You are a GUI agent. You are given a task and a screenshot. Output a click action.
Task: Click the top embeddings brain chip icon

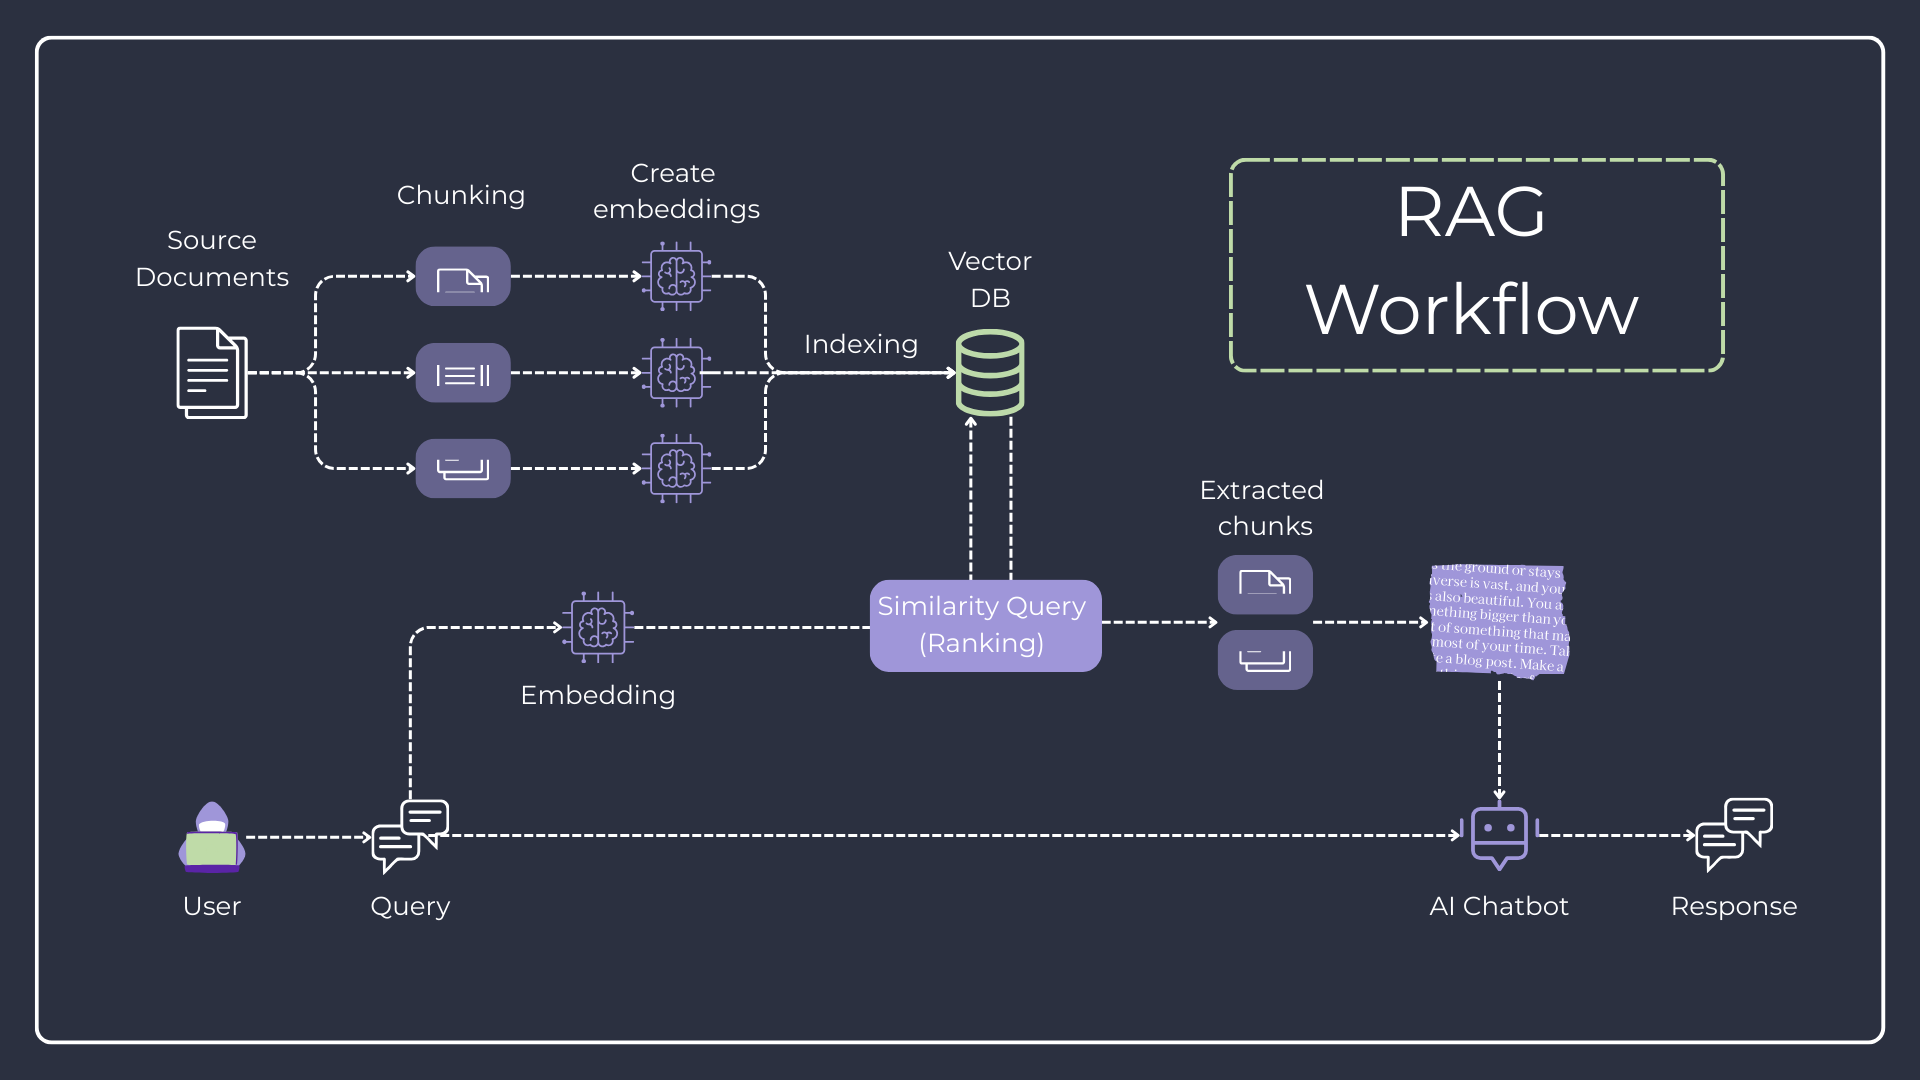point(677,276)
